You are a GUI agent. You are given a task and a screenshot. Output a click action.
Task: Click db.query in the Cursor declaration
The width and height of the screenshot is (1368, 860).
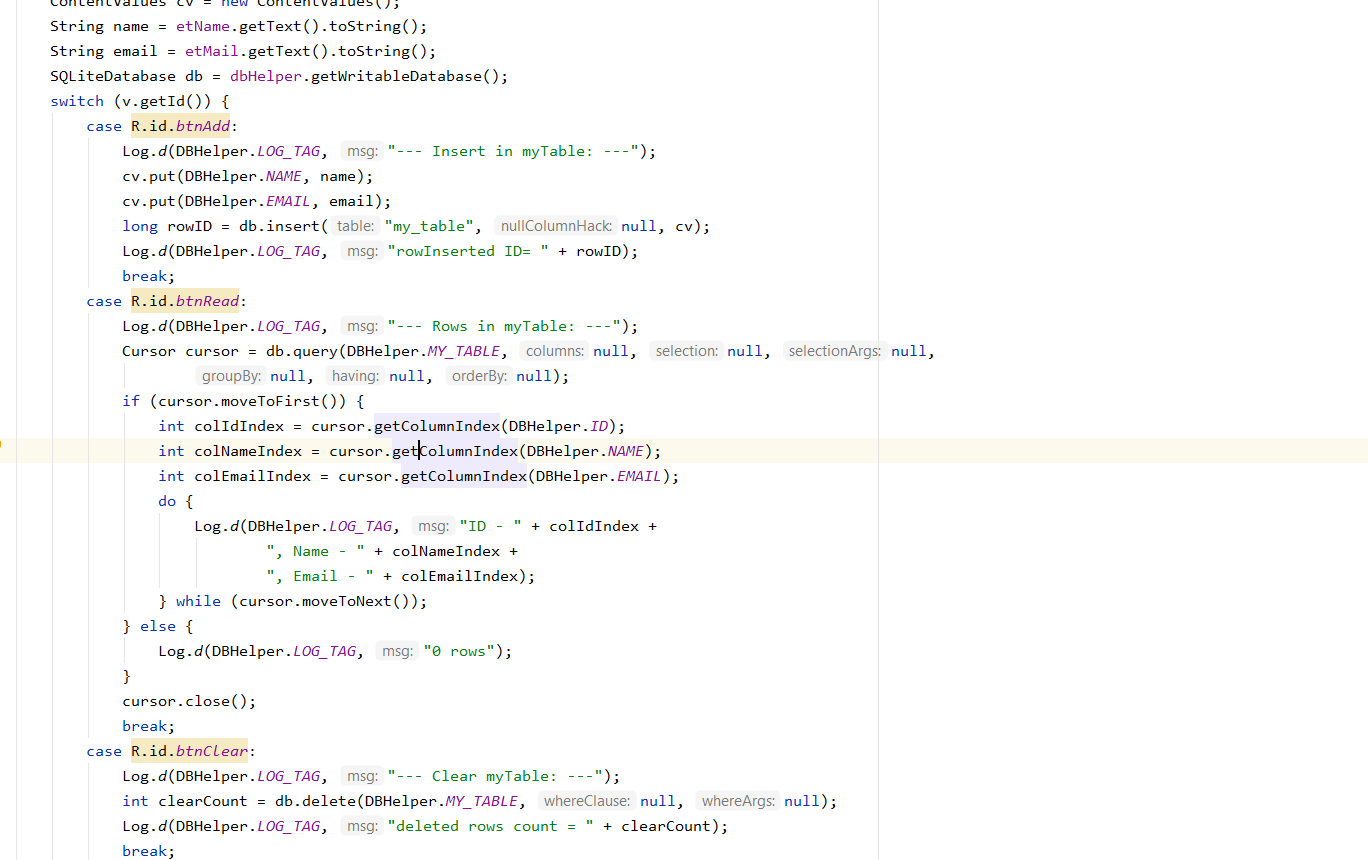pyautogui.click(x=301, y=351)
